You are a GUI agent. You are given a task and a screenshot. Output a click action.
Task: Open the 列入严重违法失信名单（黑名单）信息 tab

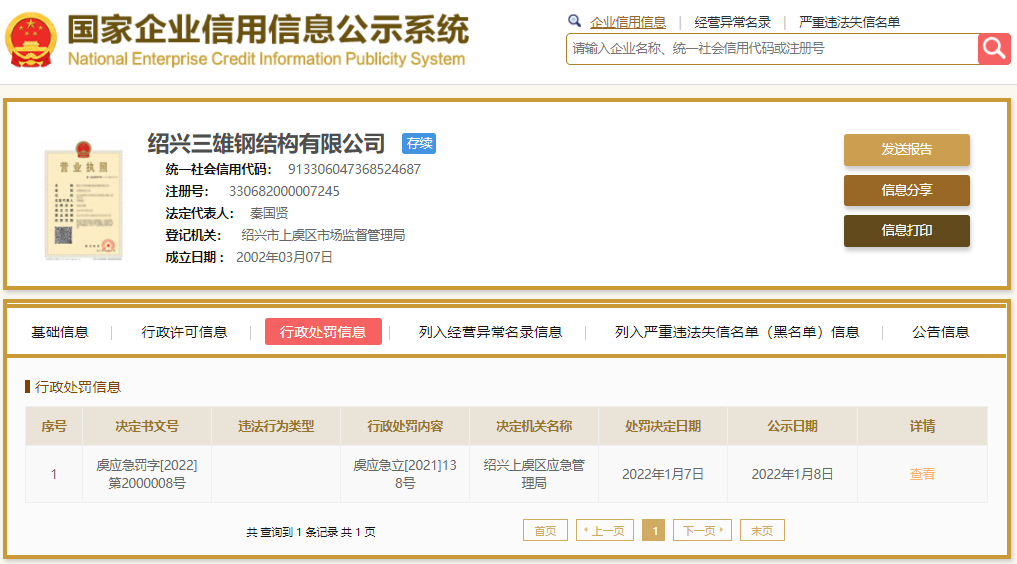point(737,333)
